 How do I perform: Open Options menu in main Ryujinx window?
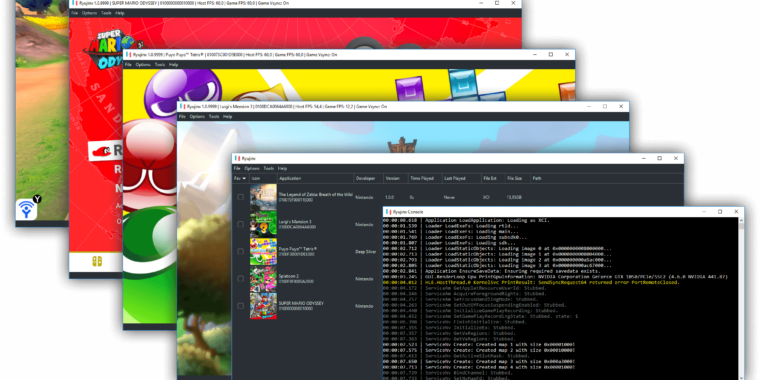(252, 169)
